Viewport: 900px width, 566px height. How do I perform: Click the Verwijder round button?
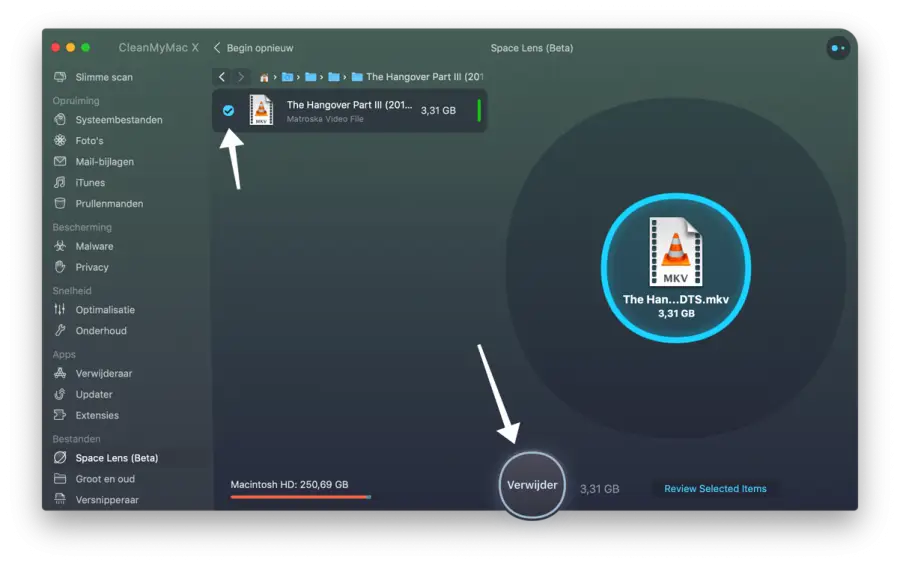point(532,485)
